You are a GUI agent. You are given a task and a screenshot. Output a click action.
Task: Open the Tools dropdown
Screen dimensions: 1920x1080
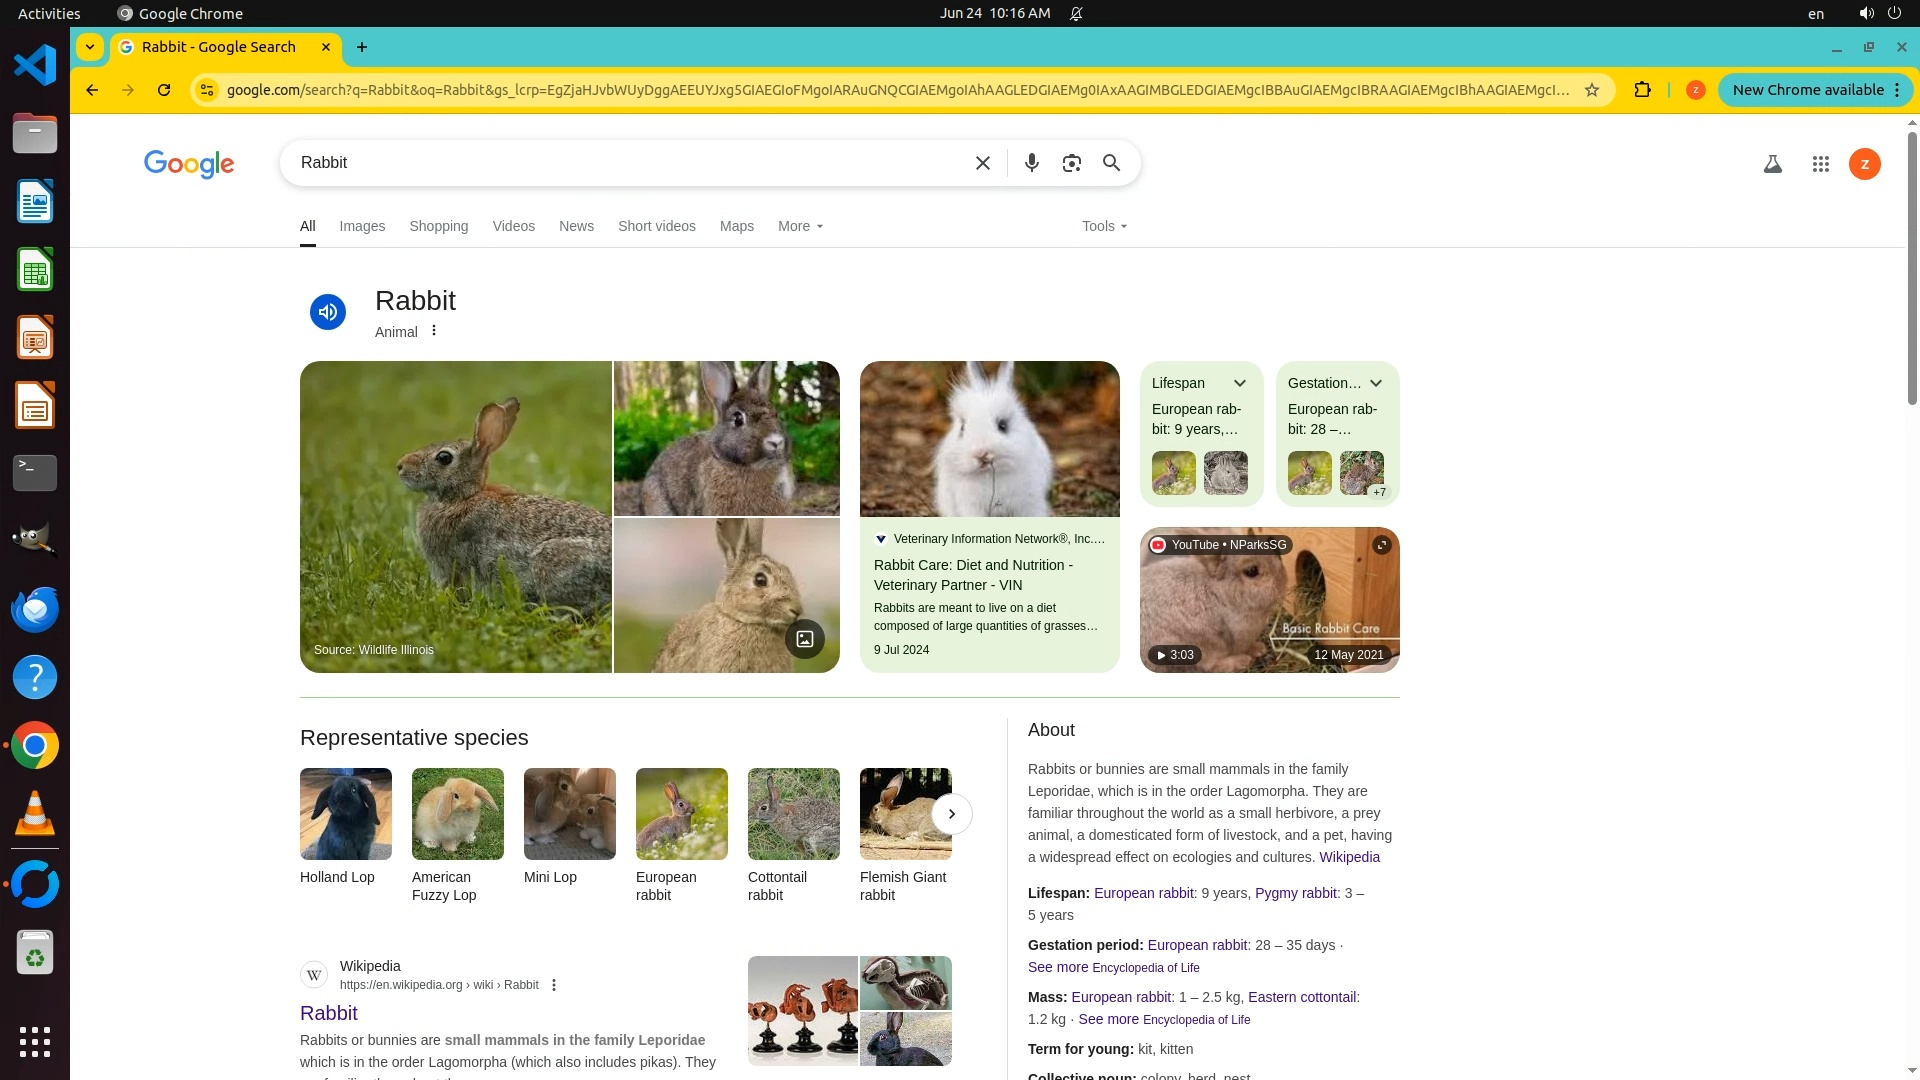(1104, 226)
